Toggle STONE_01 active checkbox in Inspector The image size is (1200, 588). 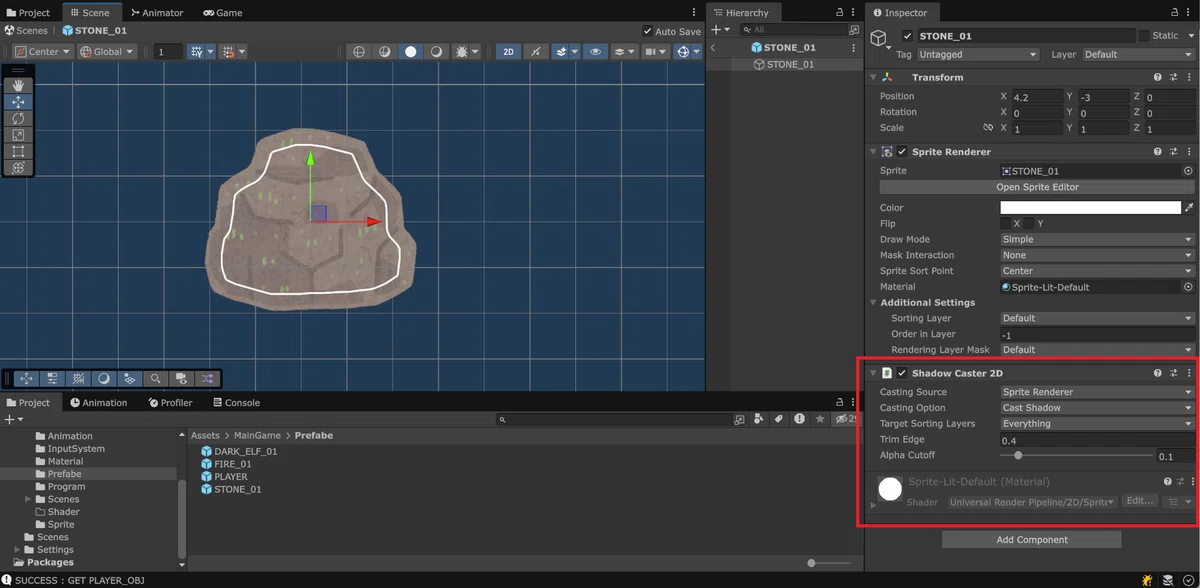[907, 36]
